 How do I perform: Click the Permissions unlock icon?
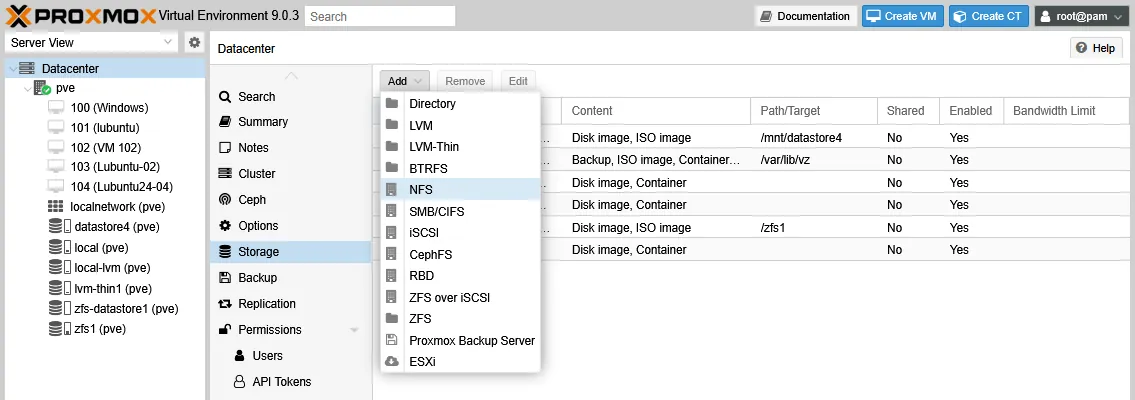pos(225,330)
